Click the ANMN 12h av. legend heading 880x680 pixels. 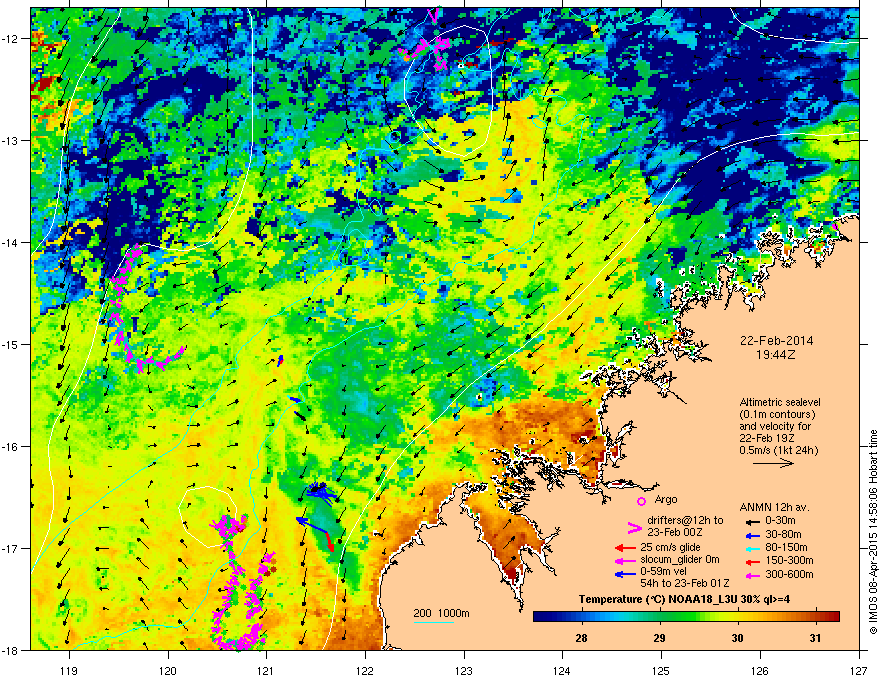774,507
